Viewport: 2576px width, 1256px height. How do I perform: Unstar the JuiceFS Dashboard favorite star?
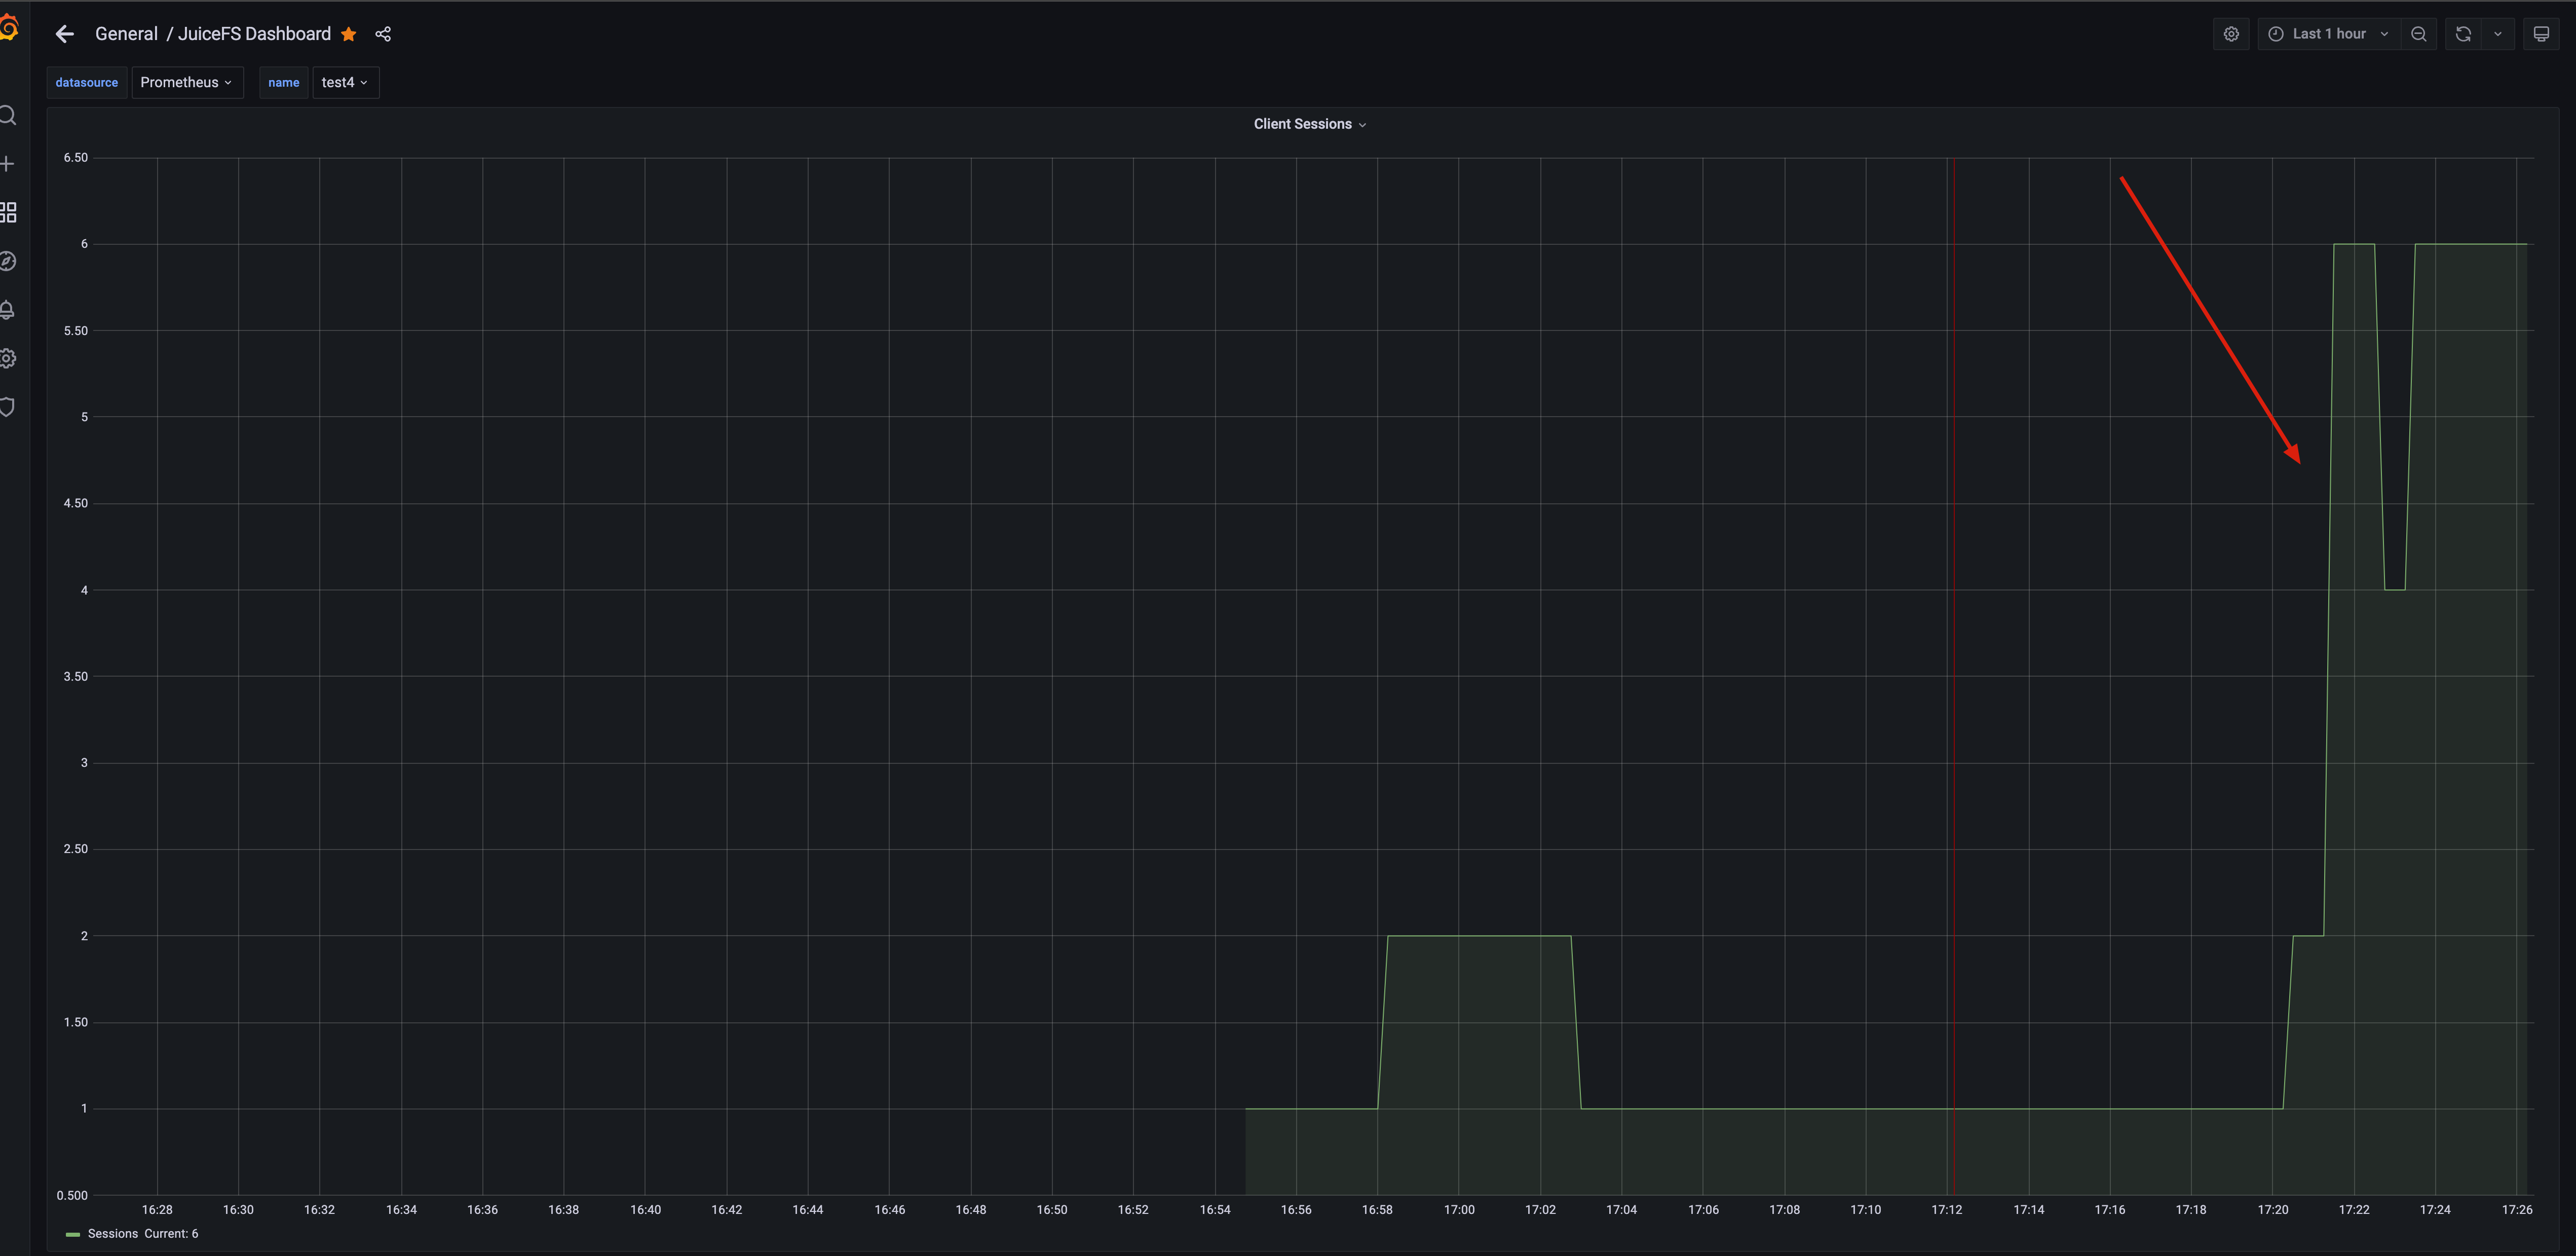point(348,34)
